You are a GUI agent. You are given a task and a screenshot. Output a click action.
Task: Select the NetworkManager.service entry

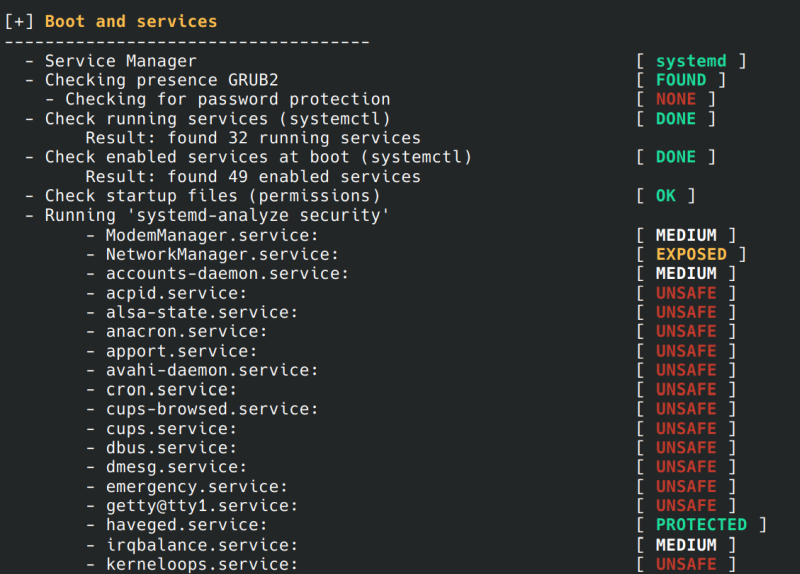(x=222, y=254)
